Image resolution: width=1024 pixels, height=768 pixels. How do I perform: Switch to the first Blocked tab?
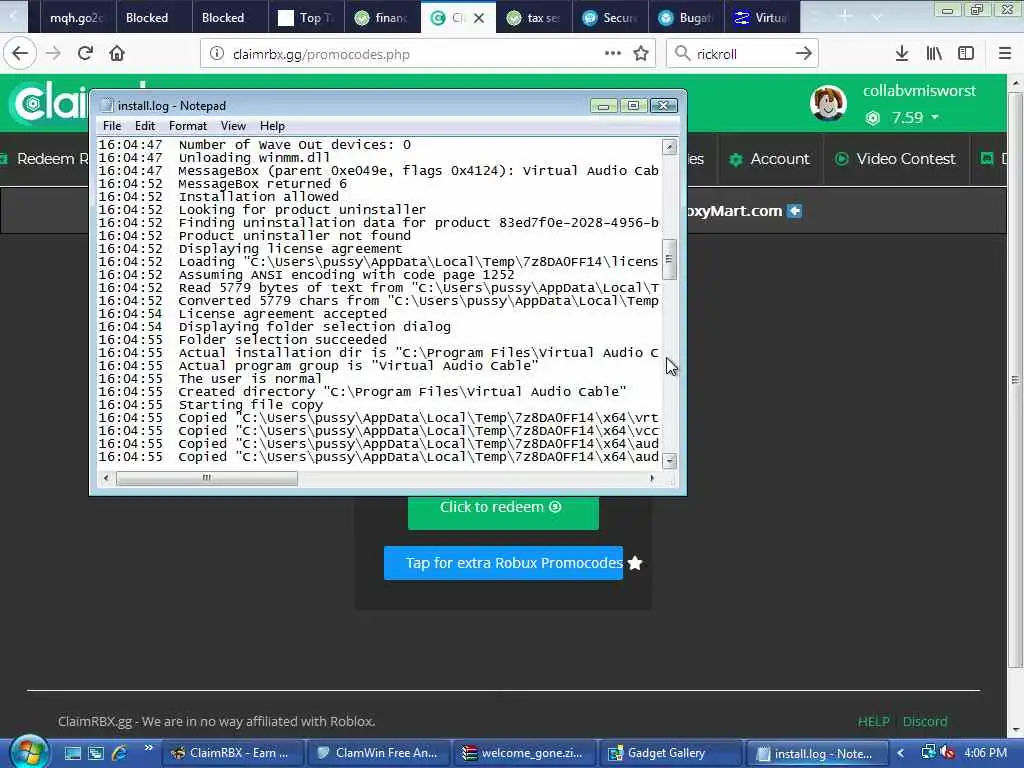[x=153, y=18]
